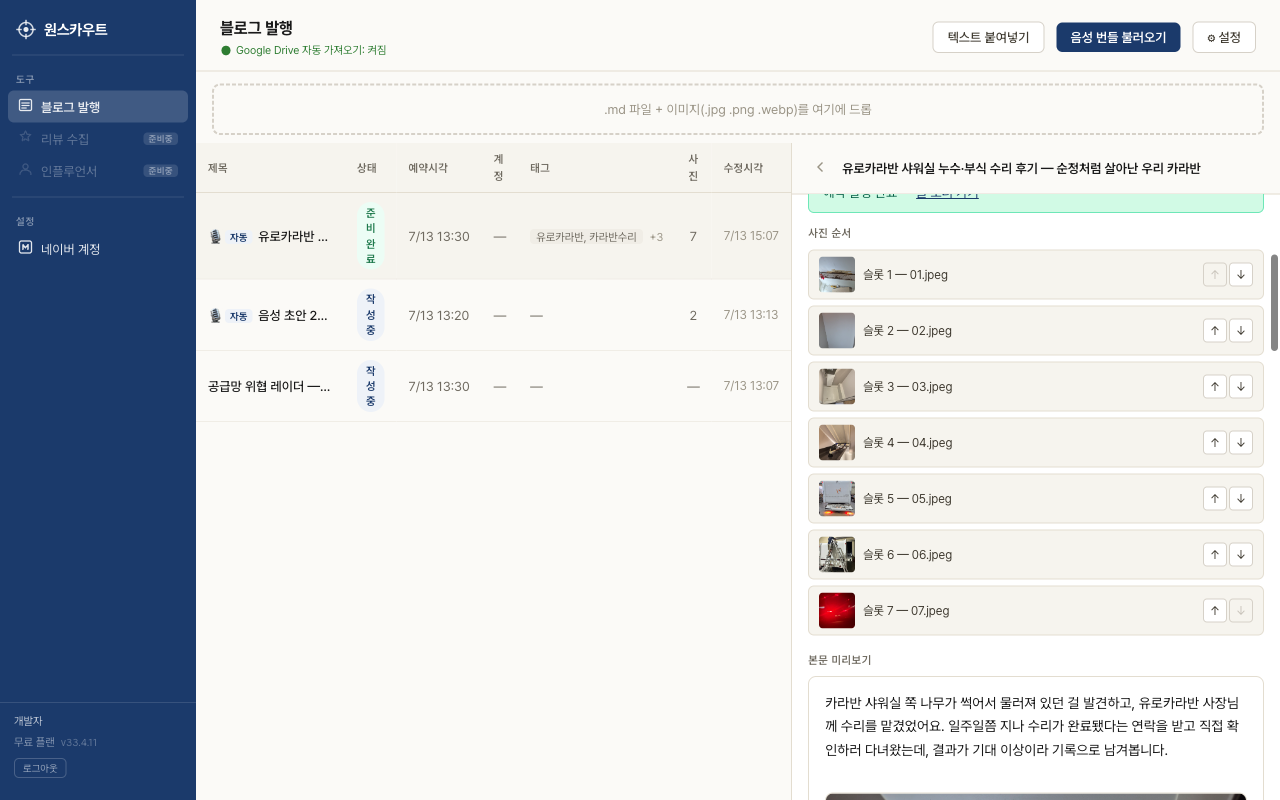
Task: Select the 음성 초안 row
Action: point(493,315)
